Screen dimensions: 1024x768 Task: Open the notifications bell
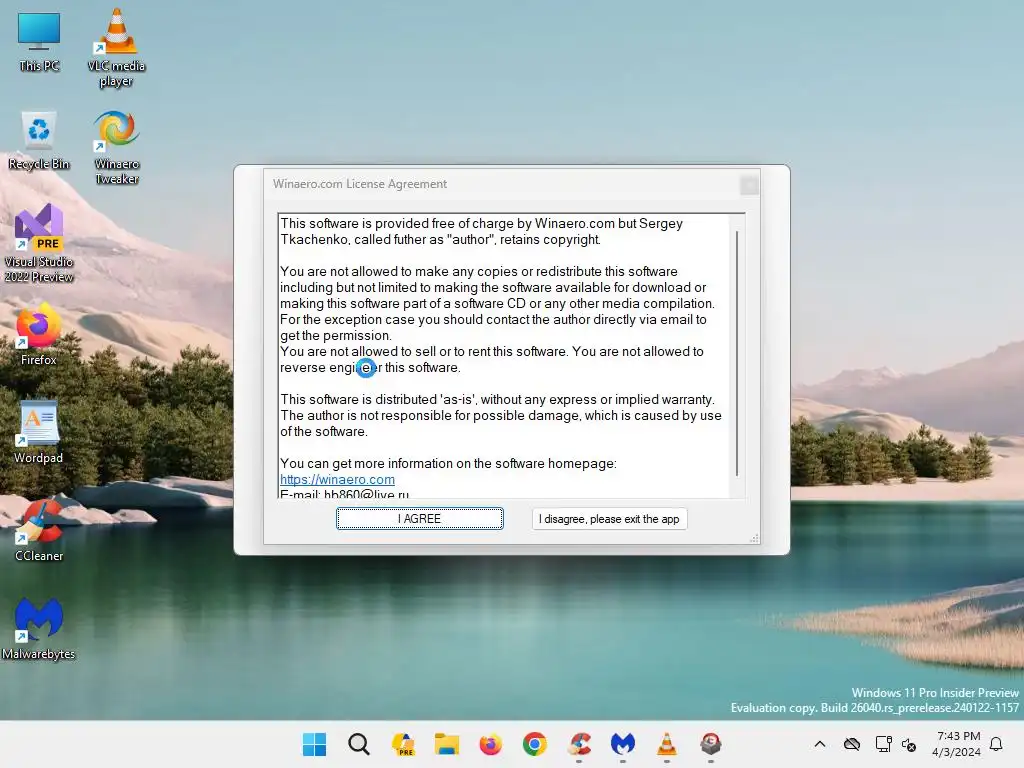click(x=997, y=744)
